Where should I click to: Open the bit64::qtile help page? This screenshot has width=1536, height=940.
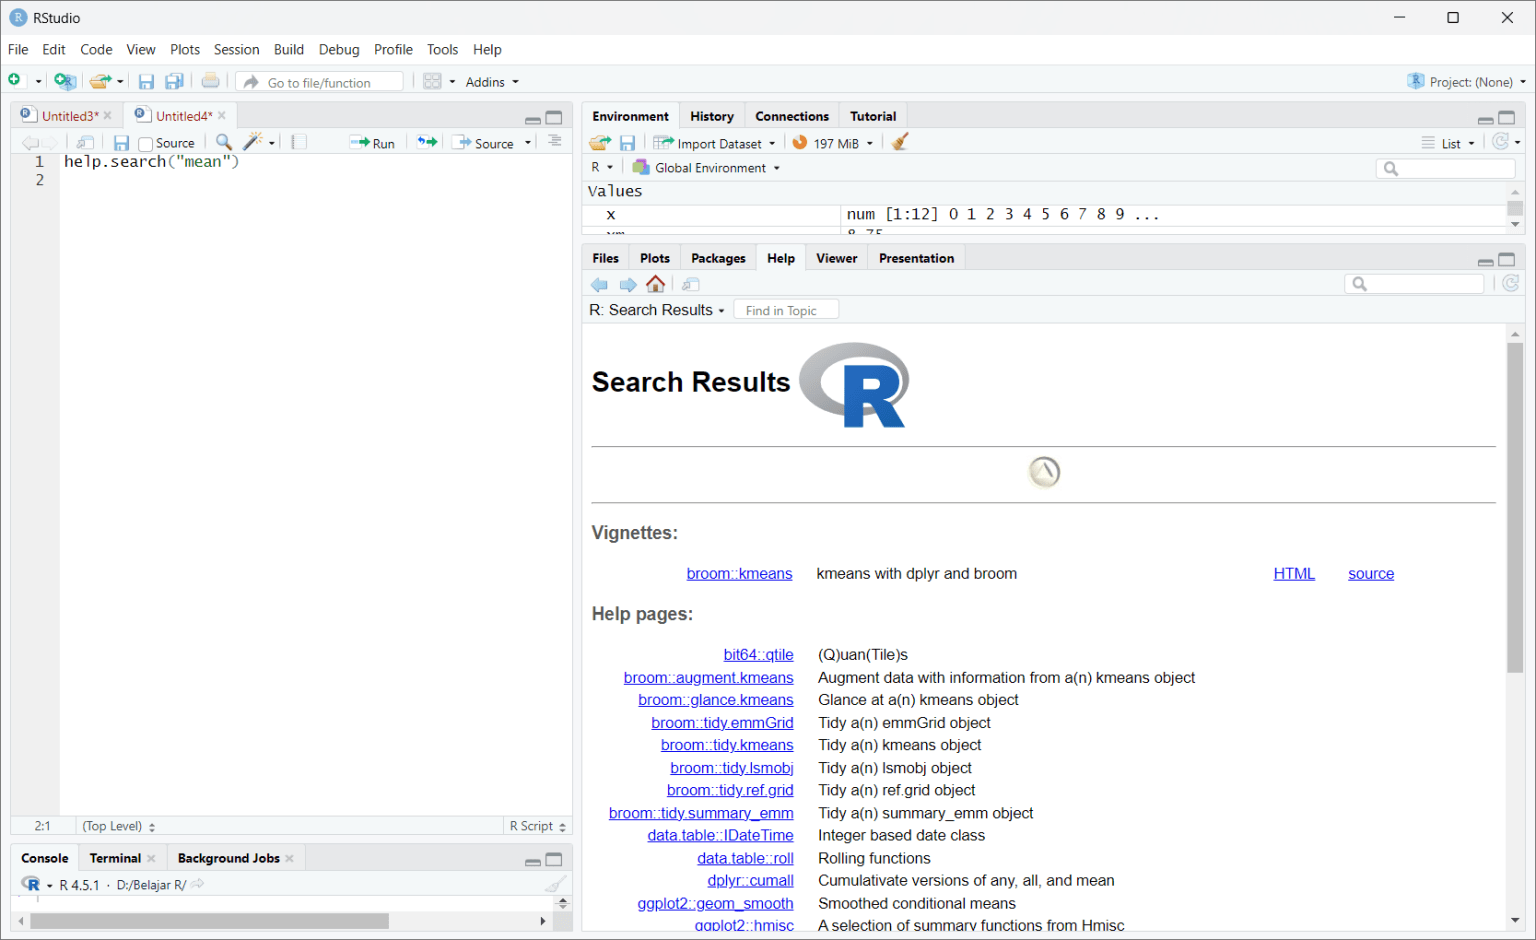pos(758,655)
